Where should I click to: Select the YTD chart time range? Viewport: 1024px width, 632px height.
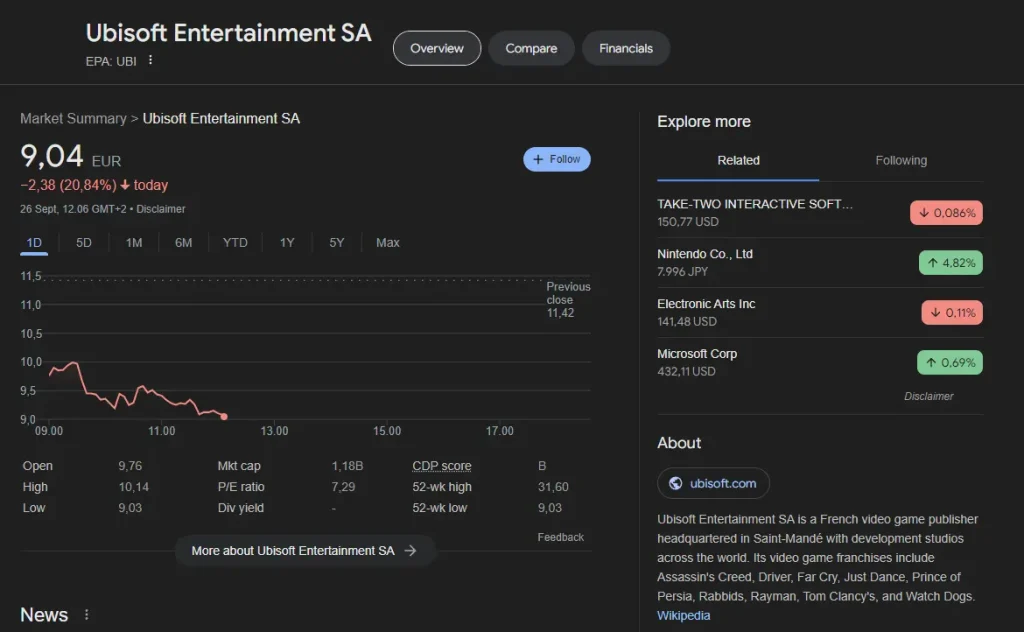tap(235, 243)
